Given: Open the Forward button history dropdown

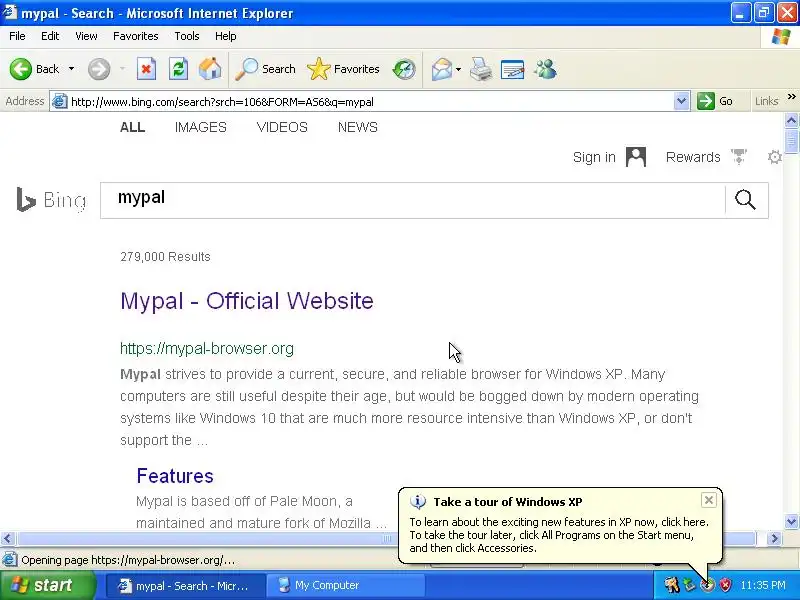Looking at the screenshot, I should click(x=122, y=69).
